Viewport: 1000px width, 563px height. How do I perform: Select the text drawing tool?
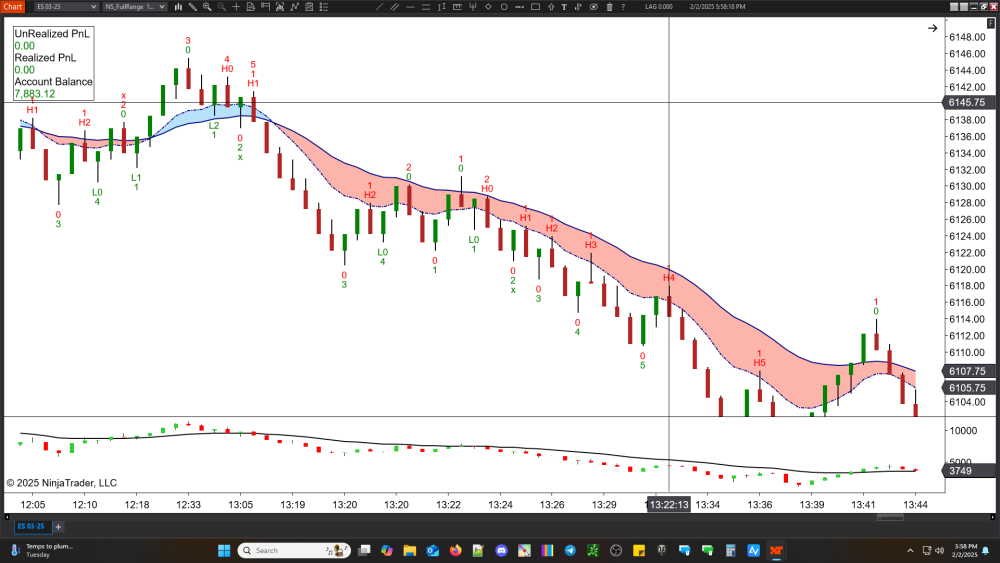(x=565, y=7)
